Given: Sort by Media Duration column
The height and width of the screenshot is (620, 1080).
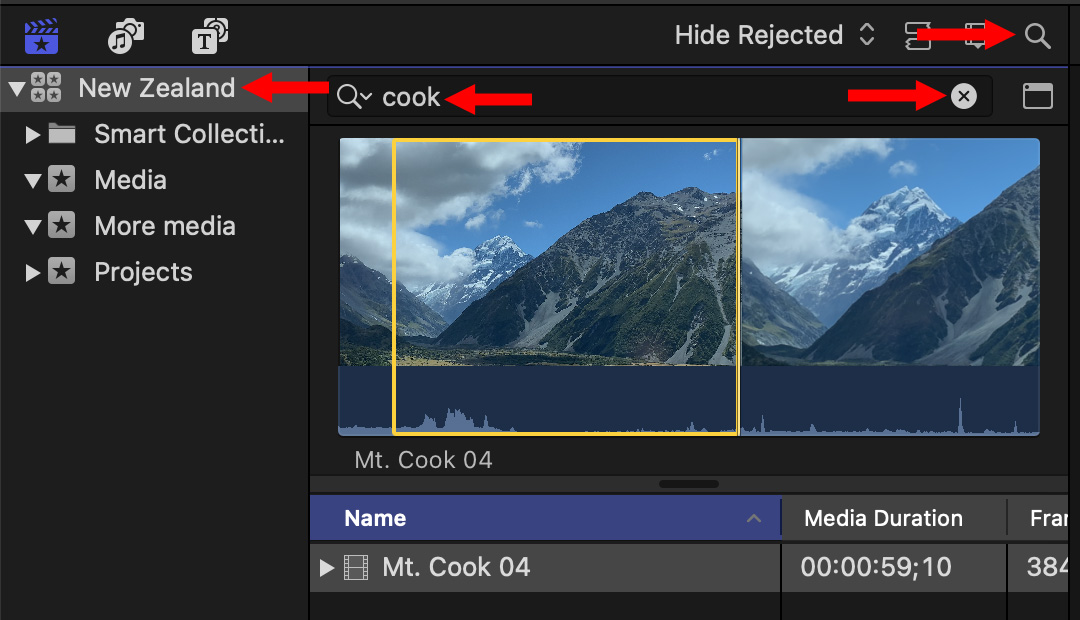Looking at the screenshot, I should click(883, 518).
